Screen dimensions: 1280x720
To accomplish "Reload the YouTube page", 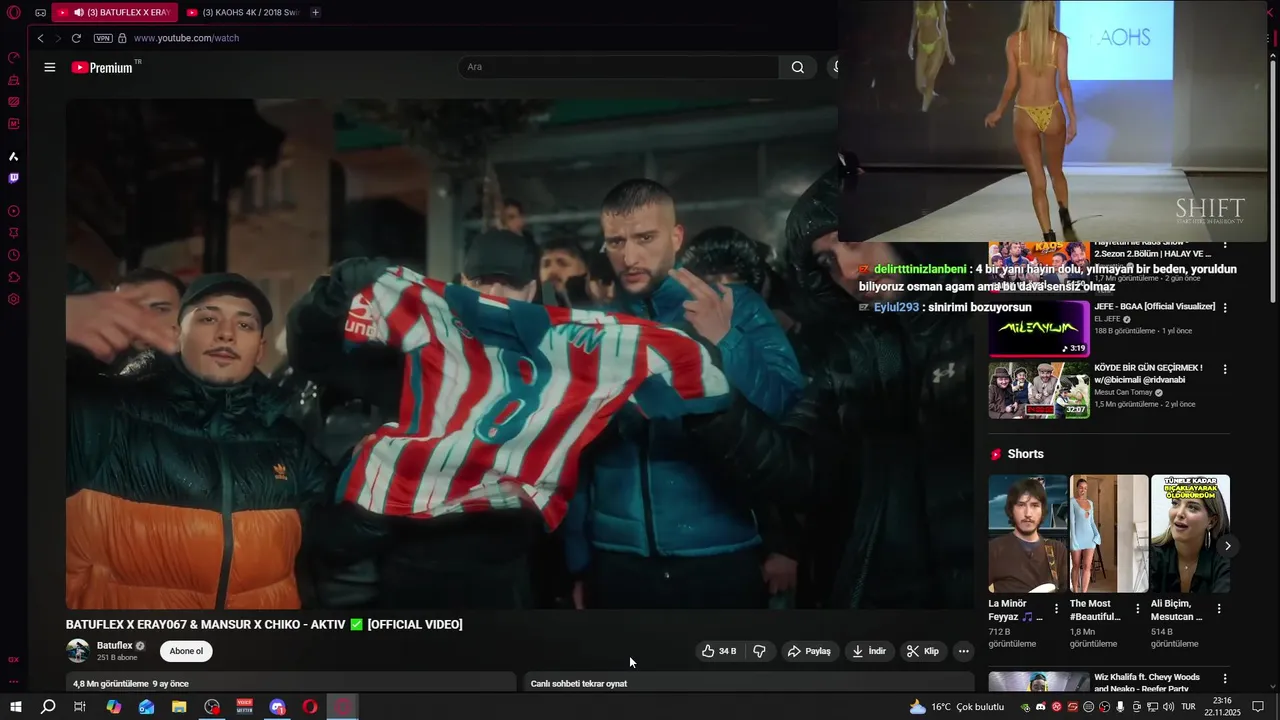I will 76,38.
